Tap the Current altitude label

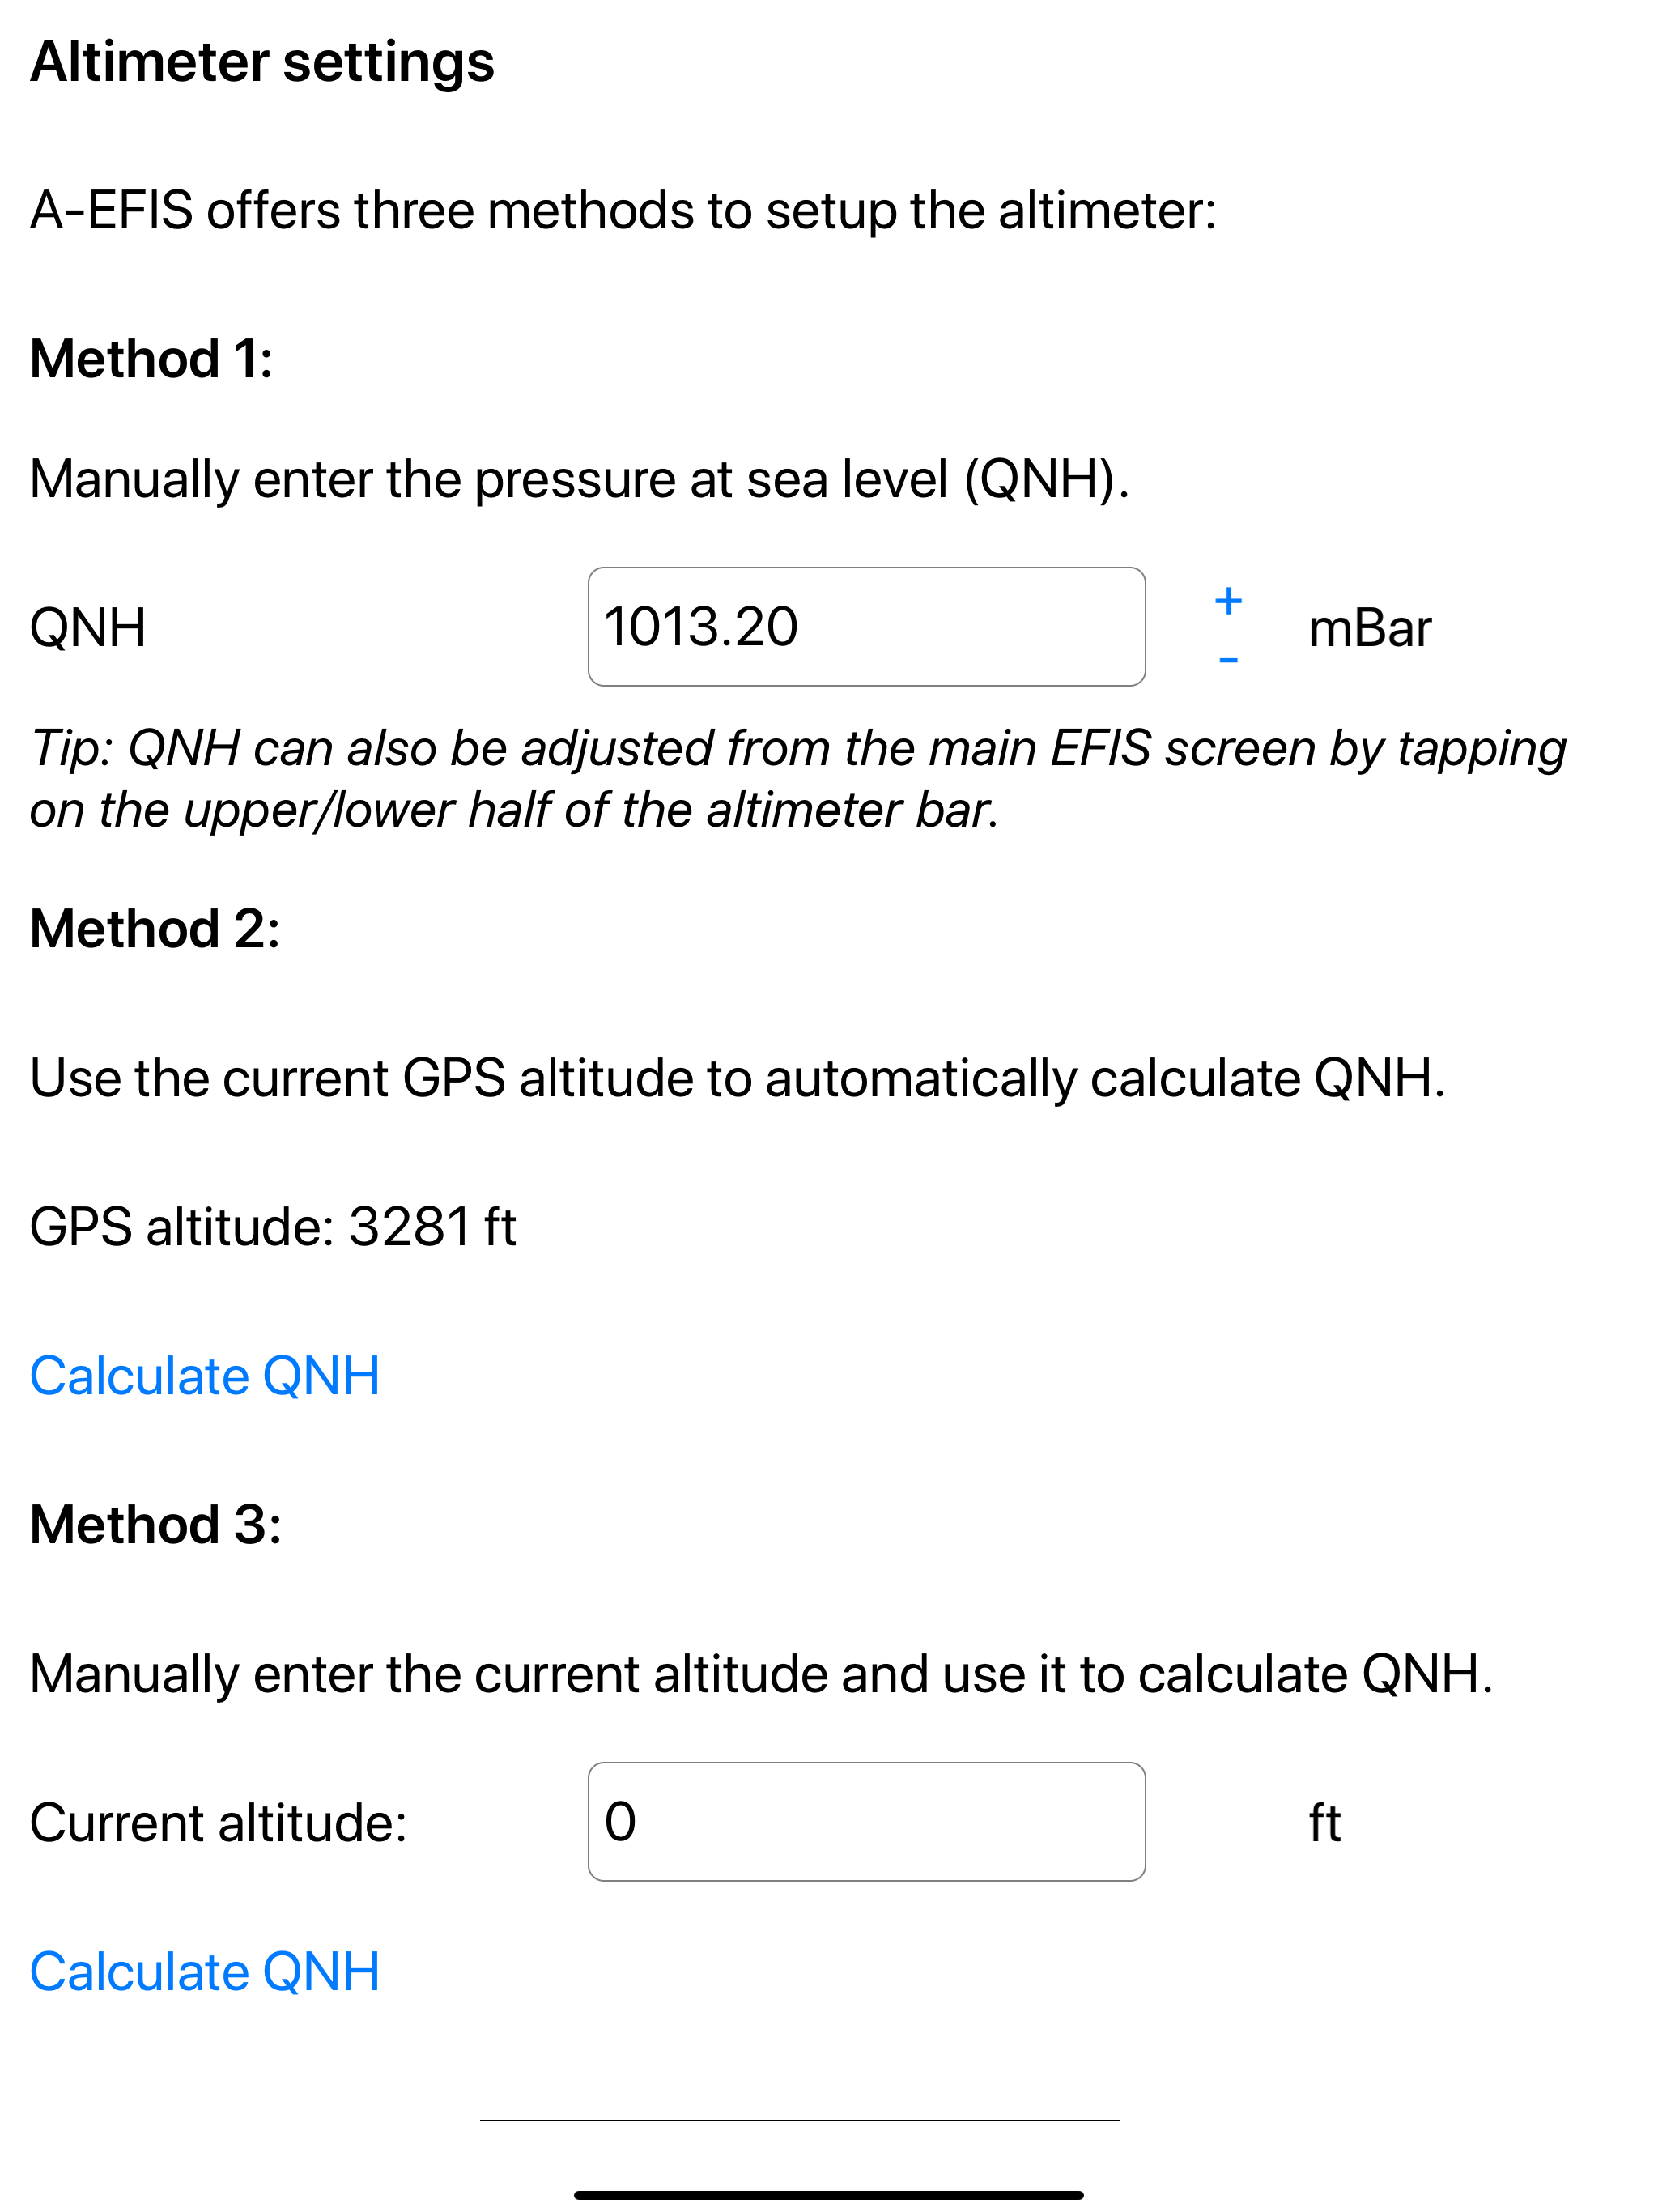pos(219,1823)
